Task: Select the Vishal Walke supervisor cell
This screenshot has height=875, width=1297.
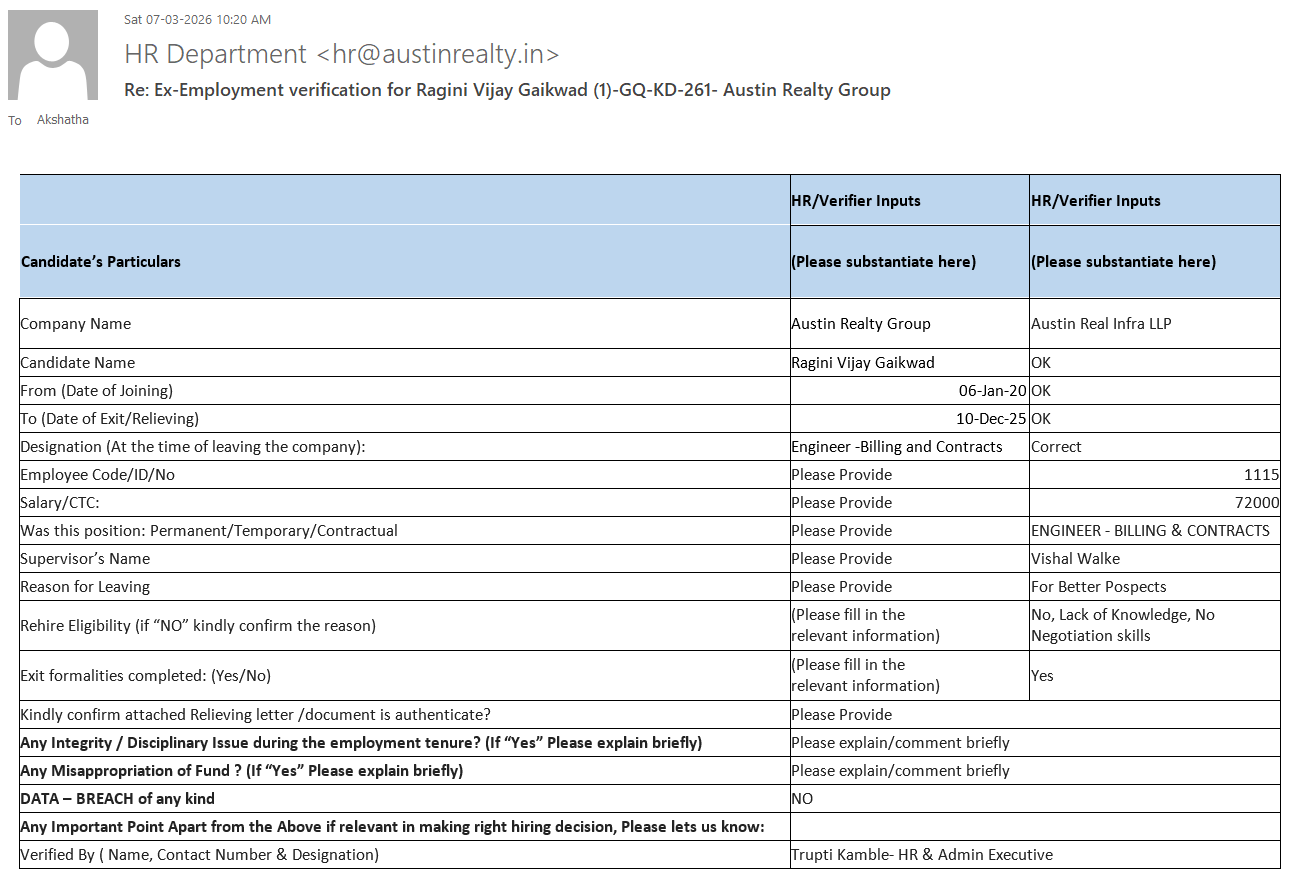Action: click(x=1075, y=559)
